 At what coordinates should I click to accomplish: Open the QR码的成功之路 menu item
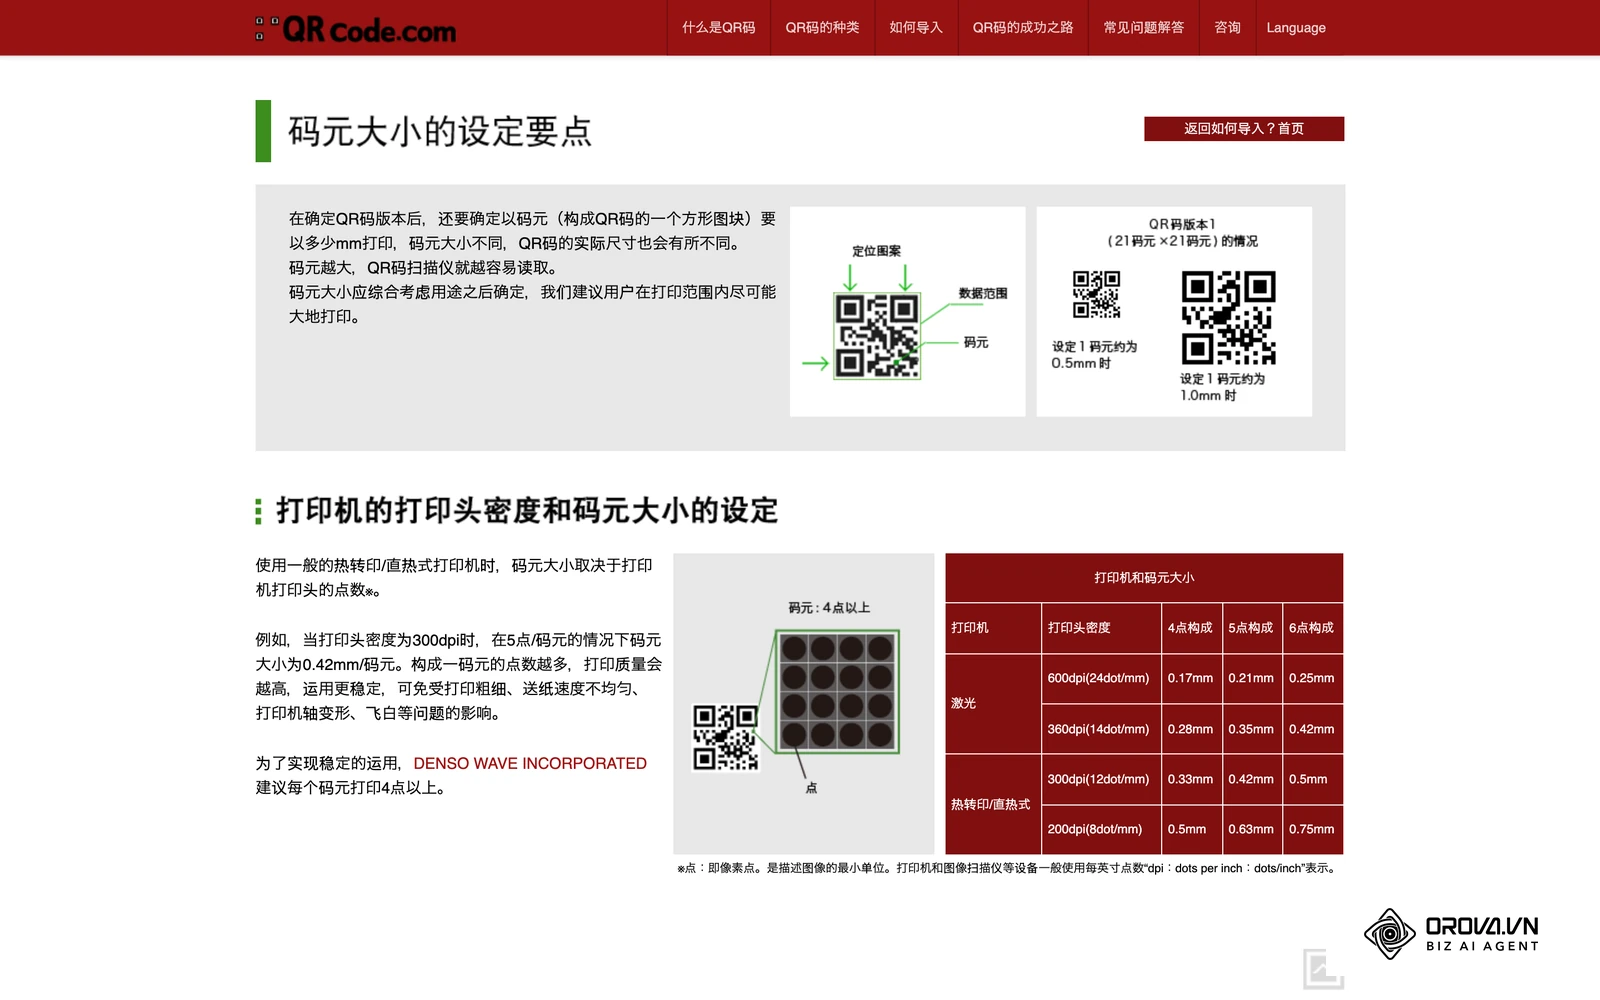pos(1023,27)
